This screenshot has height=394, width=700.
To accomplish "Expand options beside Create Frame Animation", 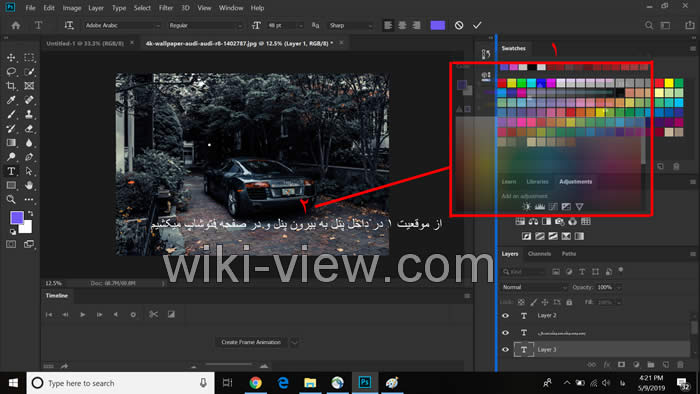I will pyautogui.click(x=295, y=342).
